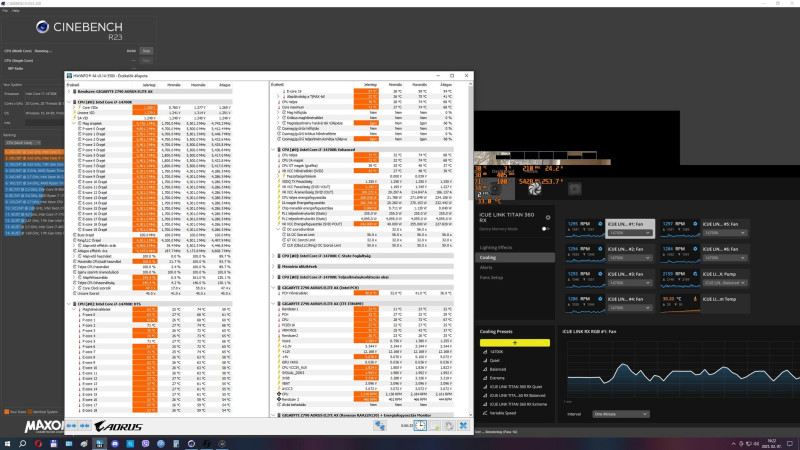Viewport: 800px width, 450px height.
Task: Click HWiNFO navigate-right arrows button
Action: (85, 426)
